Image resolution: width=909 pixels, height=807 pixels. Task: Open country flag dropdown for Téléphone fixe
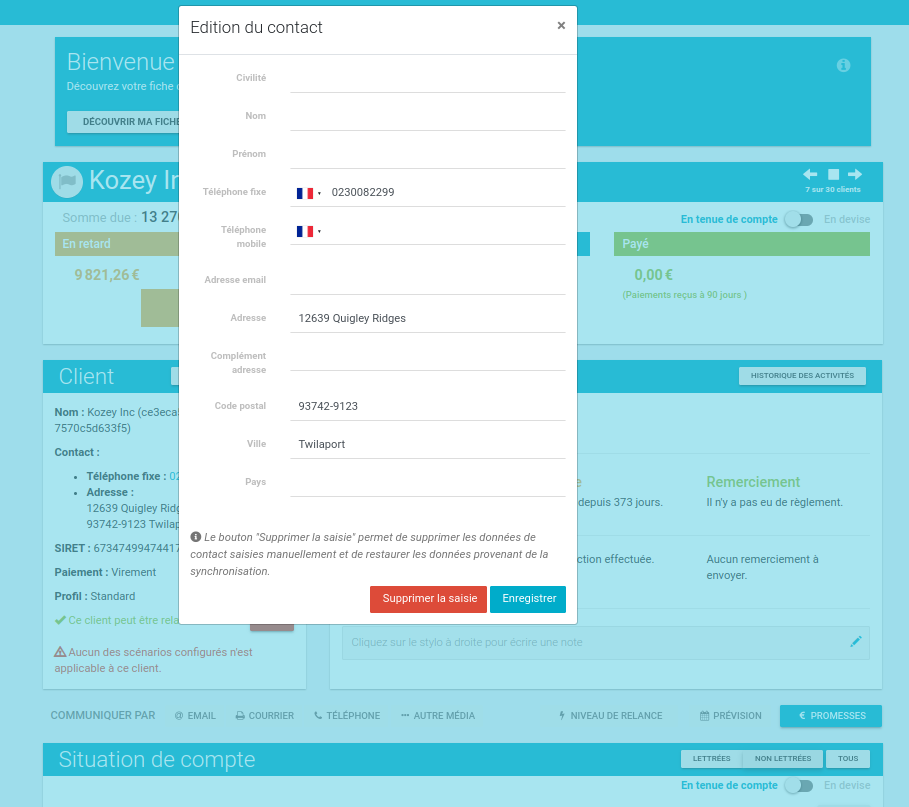point(308,193)
